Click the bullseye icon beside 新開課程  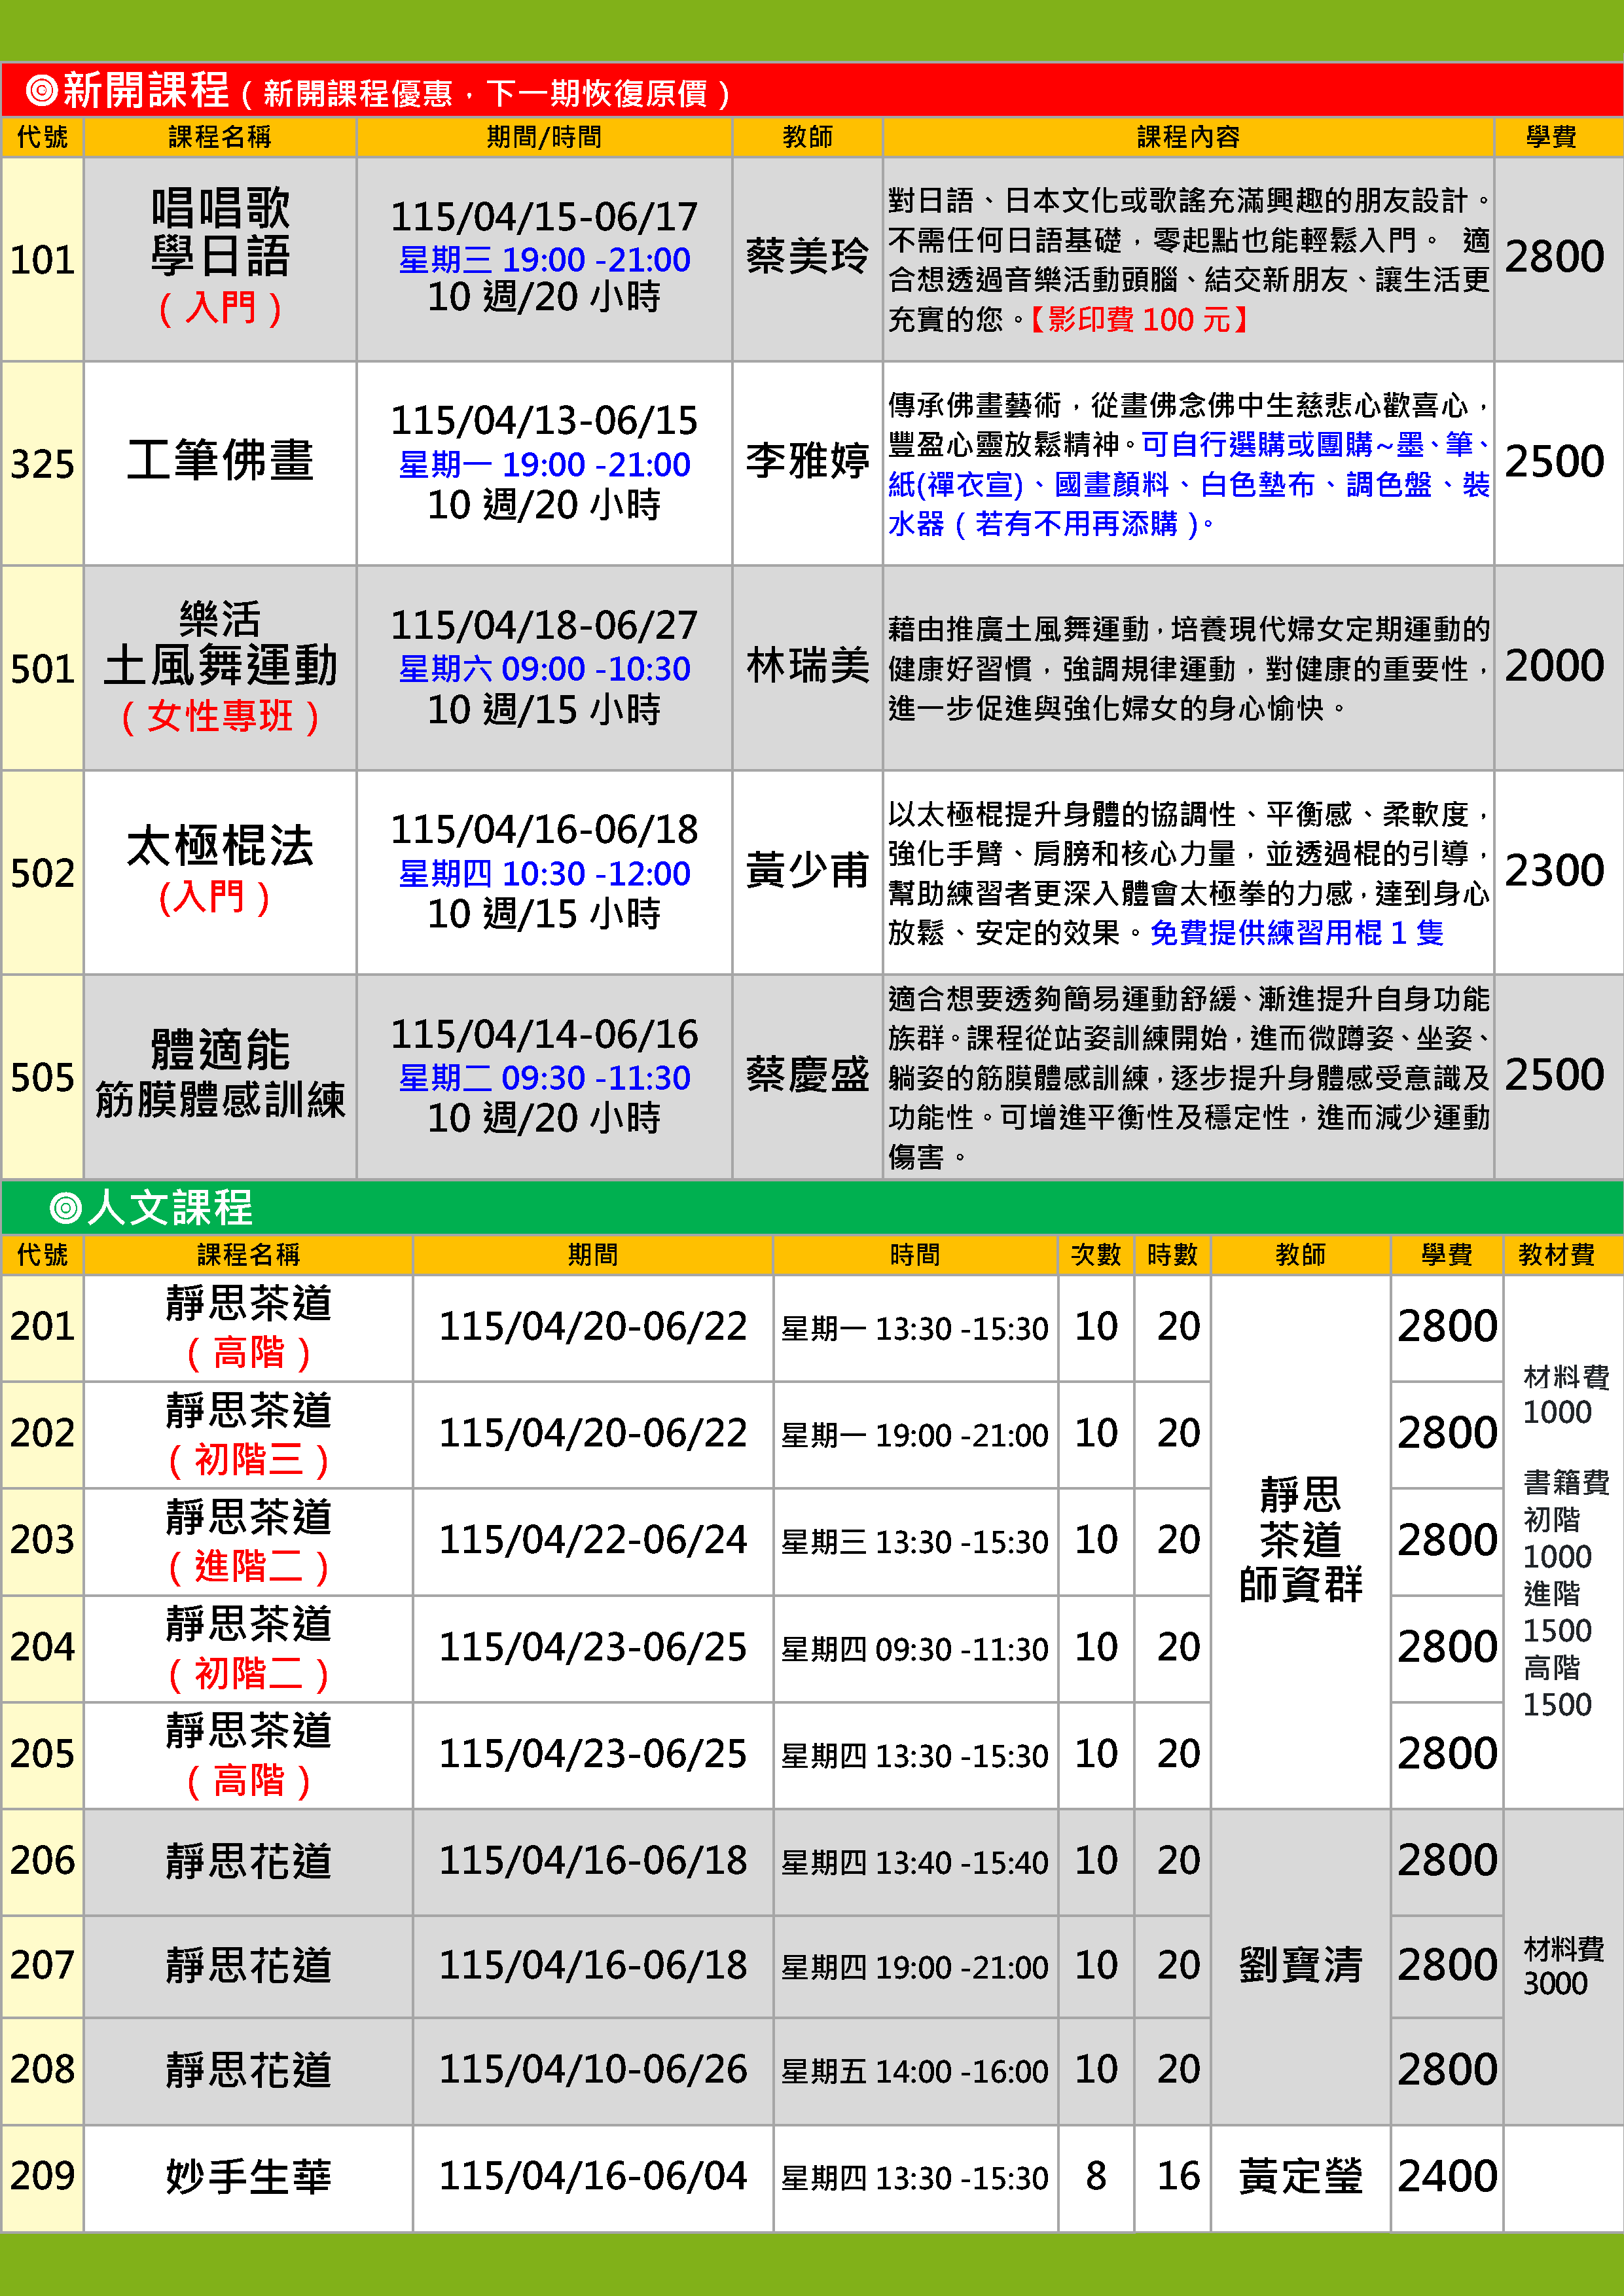tap(41, 91)
